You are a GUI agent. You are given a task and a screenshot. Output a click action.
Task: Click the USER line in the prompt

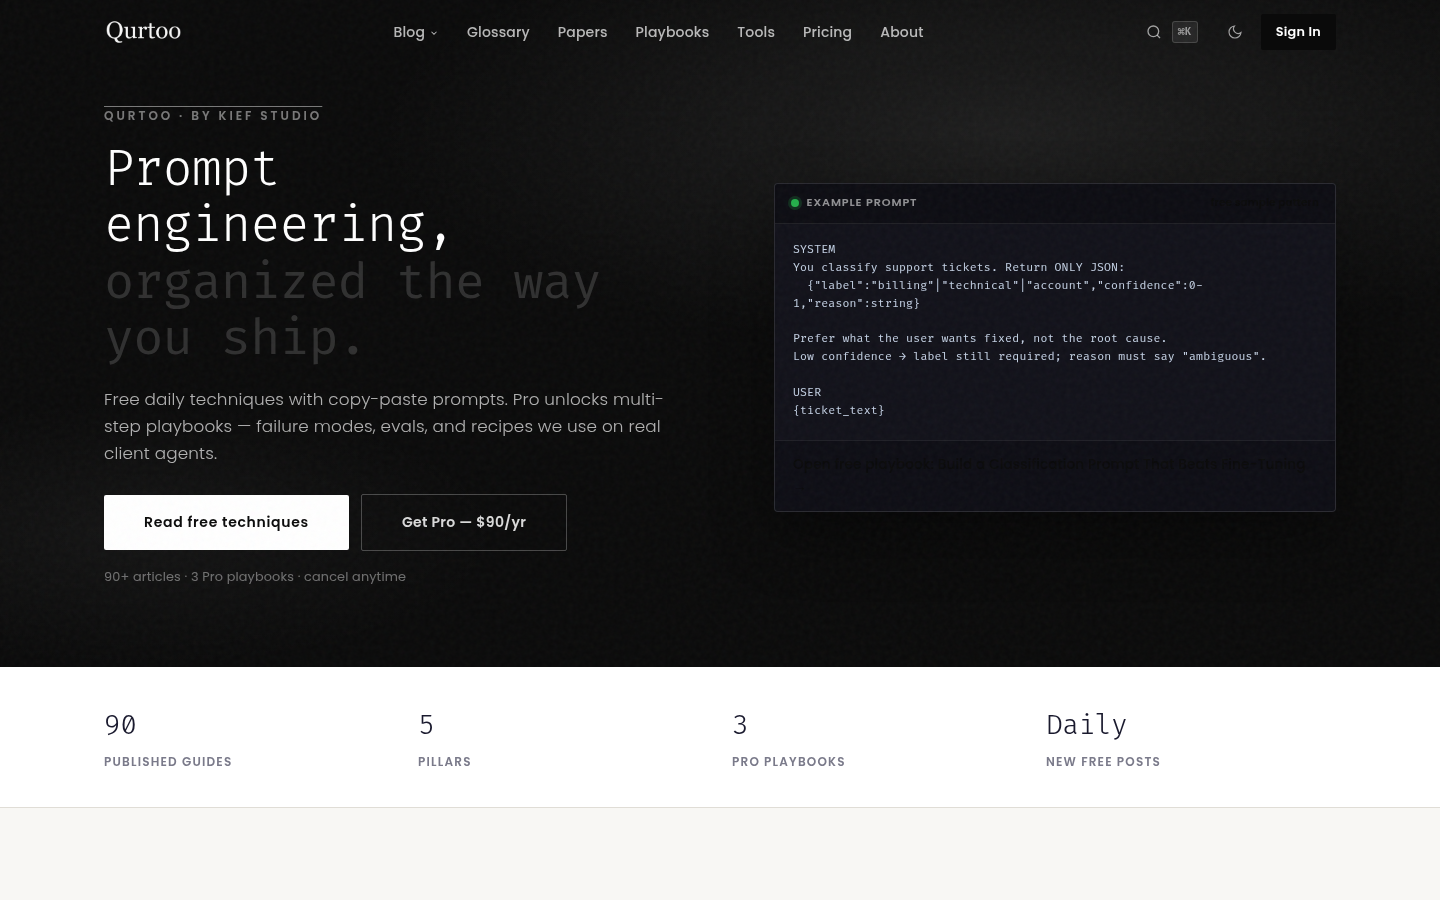pos(807,392)
